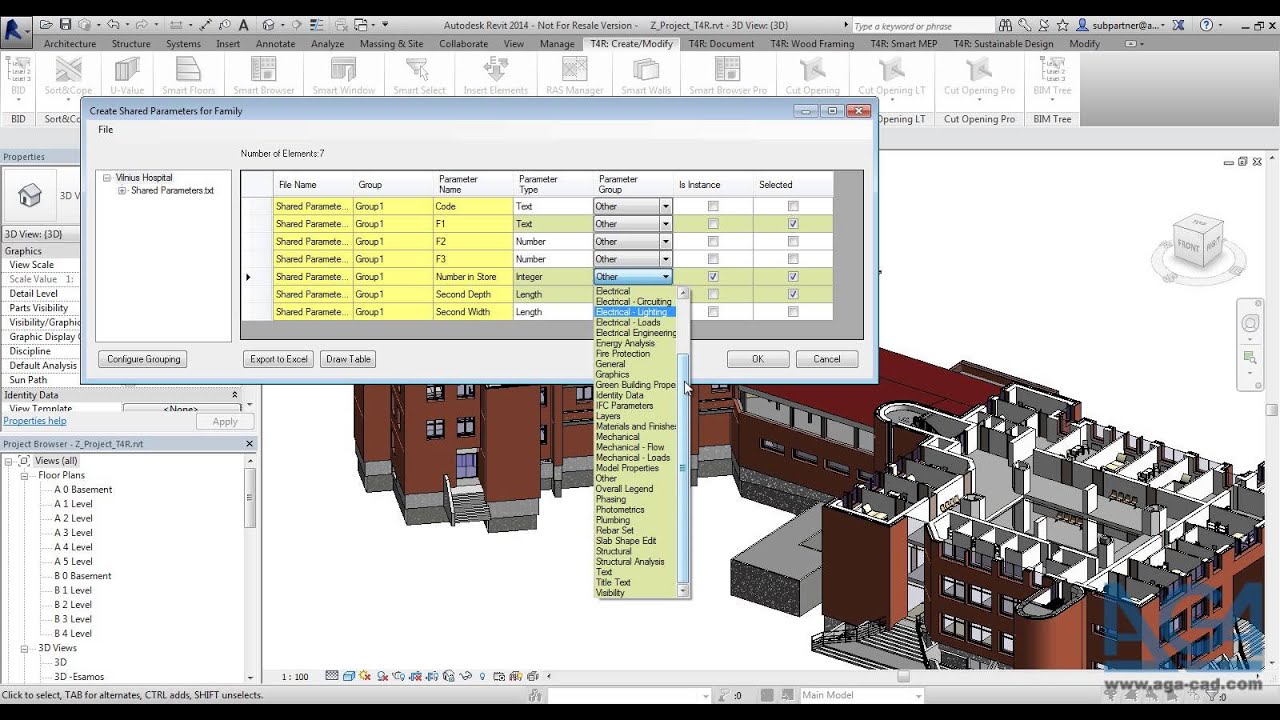Collapse the 3D Views node in Project Browser
This screenshot has height=720, width=1280.
[x=25, y=648]
